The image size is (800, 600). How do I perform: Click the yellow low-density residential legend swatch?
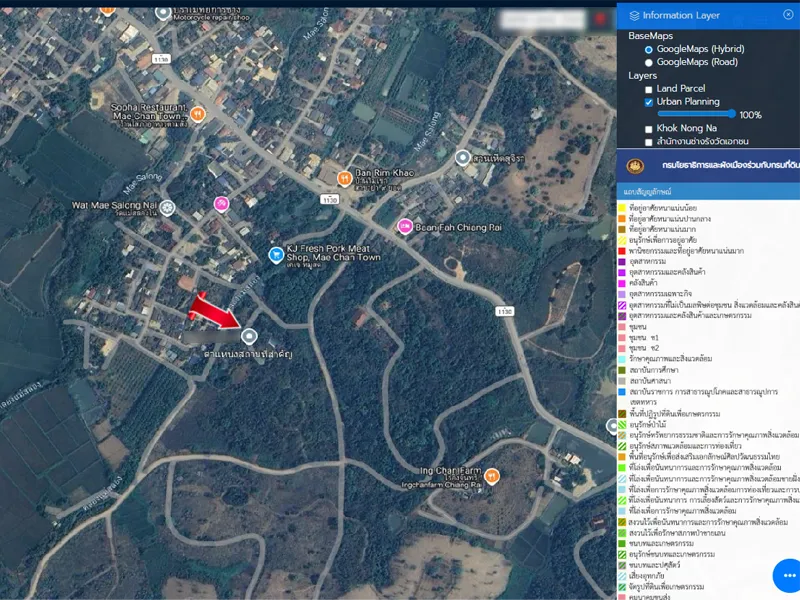pyautogui.click(x=622, y=207)
